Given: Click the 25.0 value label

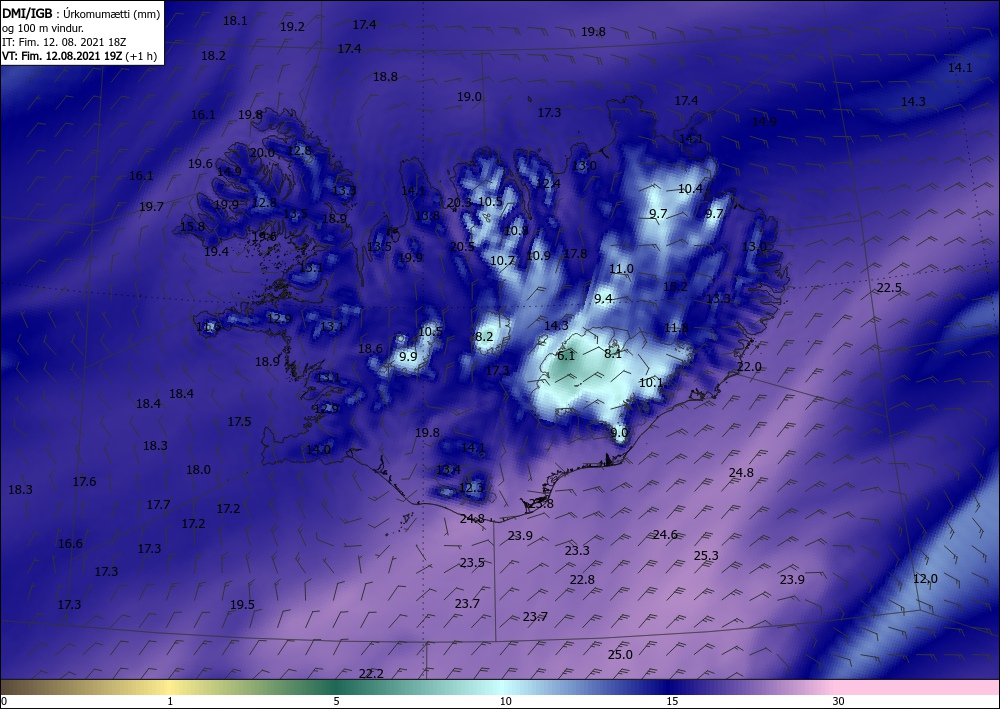Looking at the screenshot, I should click(x=620, y=654).
